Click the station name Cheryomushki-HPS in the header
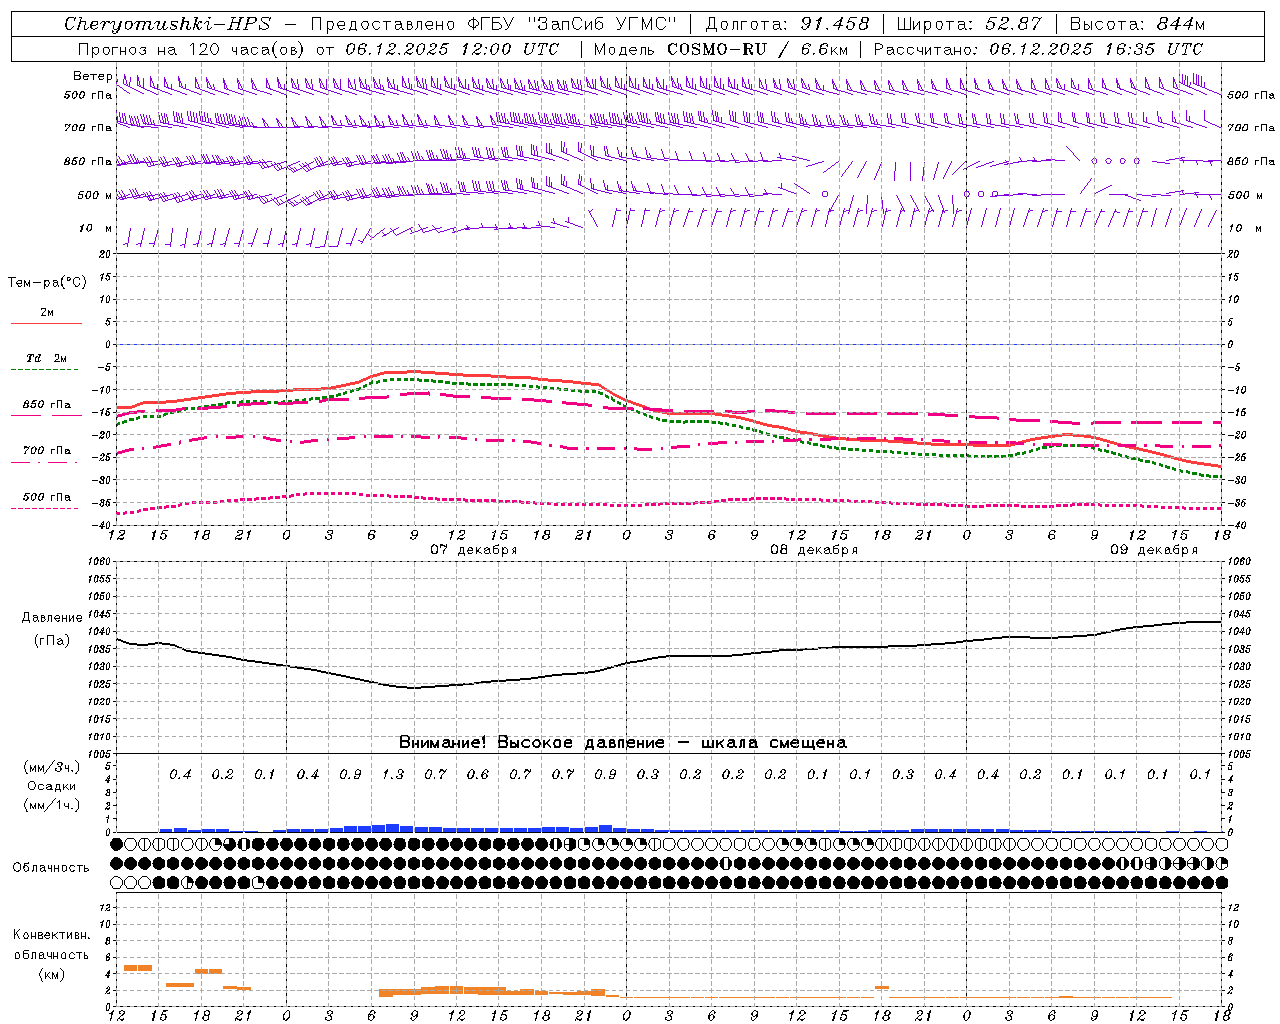Screen dimensions: 1280x1024 167,24
